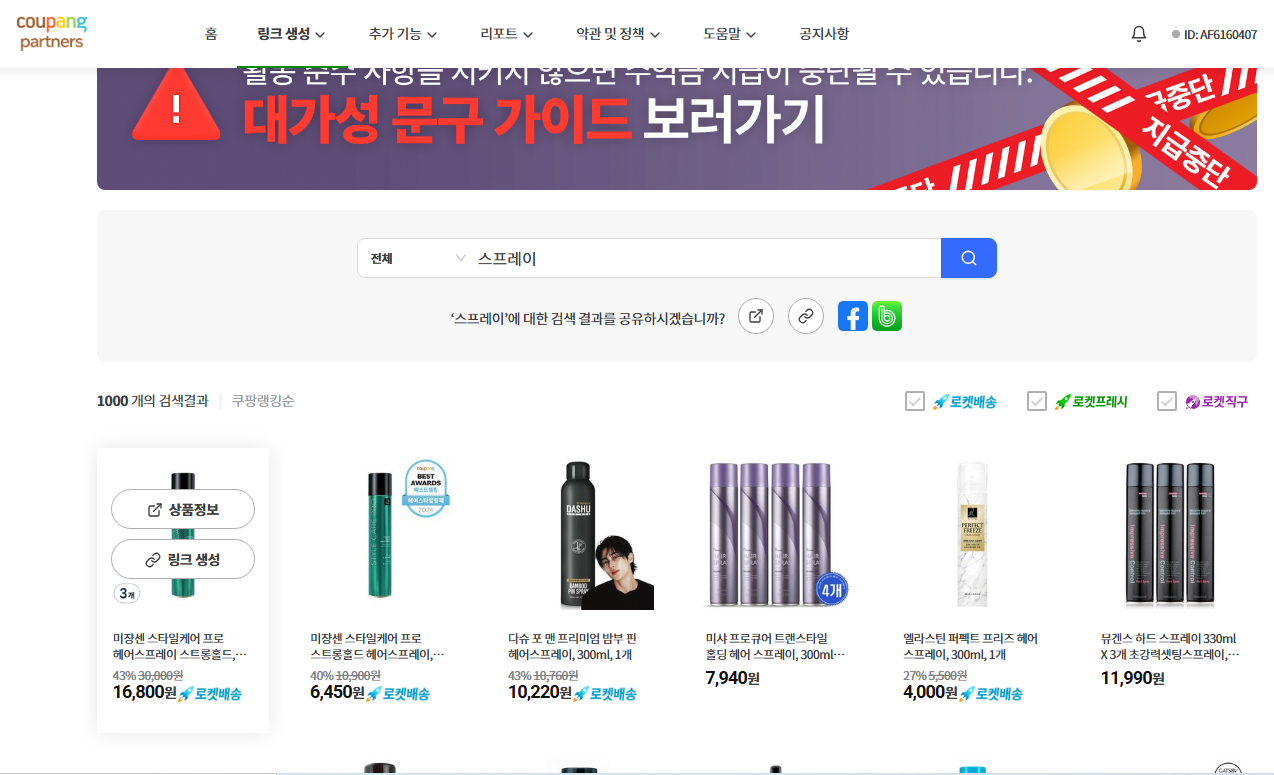
Task: Open the 대가성 문구 가이드 보러가기 banner
Action: 677,128
